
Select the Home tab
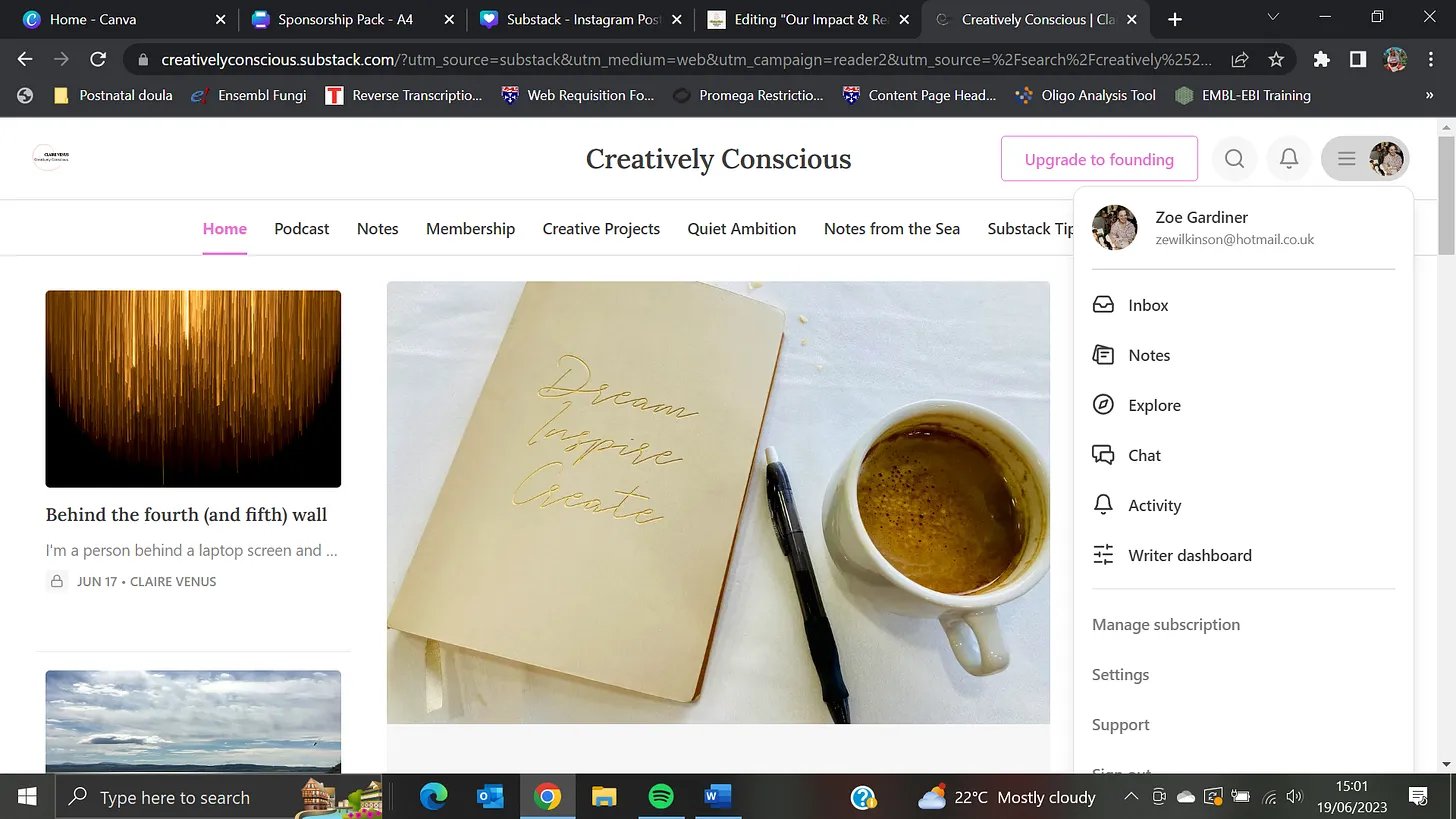224,228
